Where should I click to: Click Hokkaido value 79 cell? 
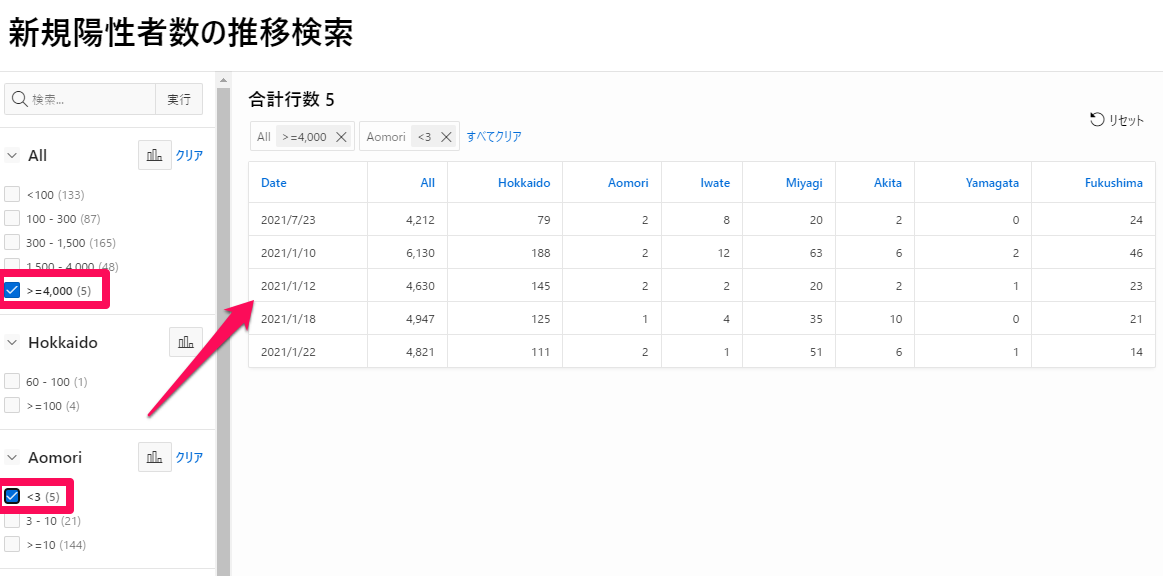(x=505, y=219)
